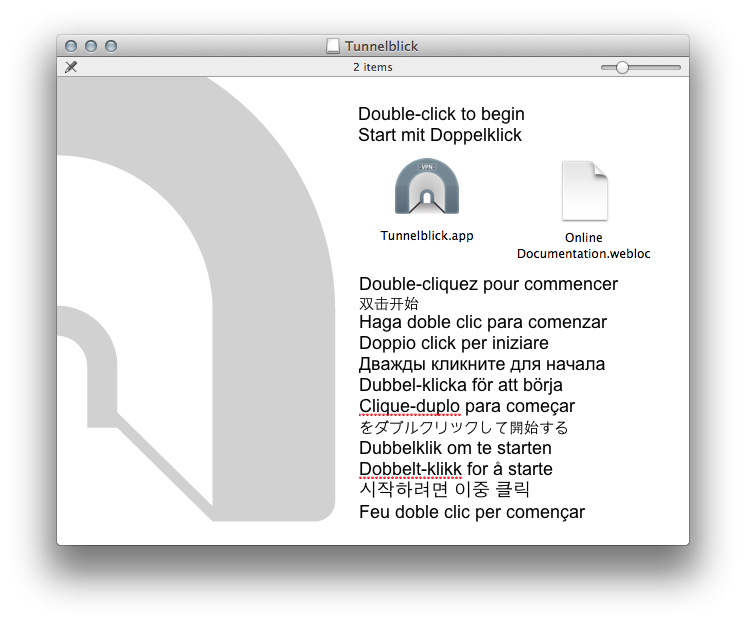The image size is (746, 624).
Task: Click the document proxy icon in title bar
Action: coord(333,46)
